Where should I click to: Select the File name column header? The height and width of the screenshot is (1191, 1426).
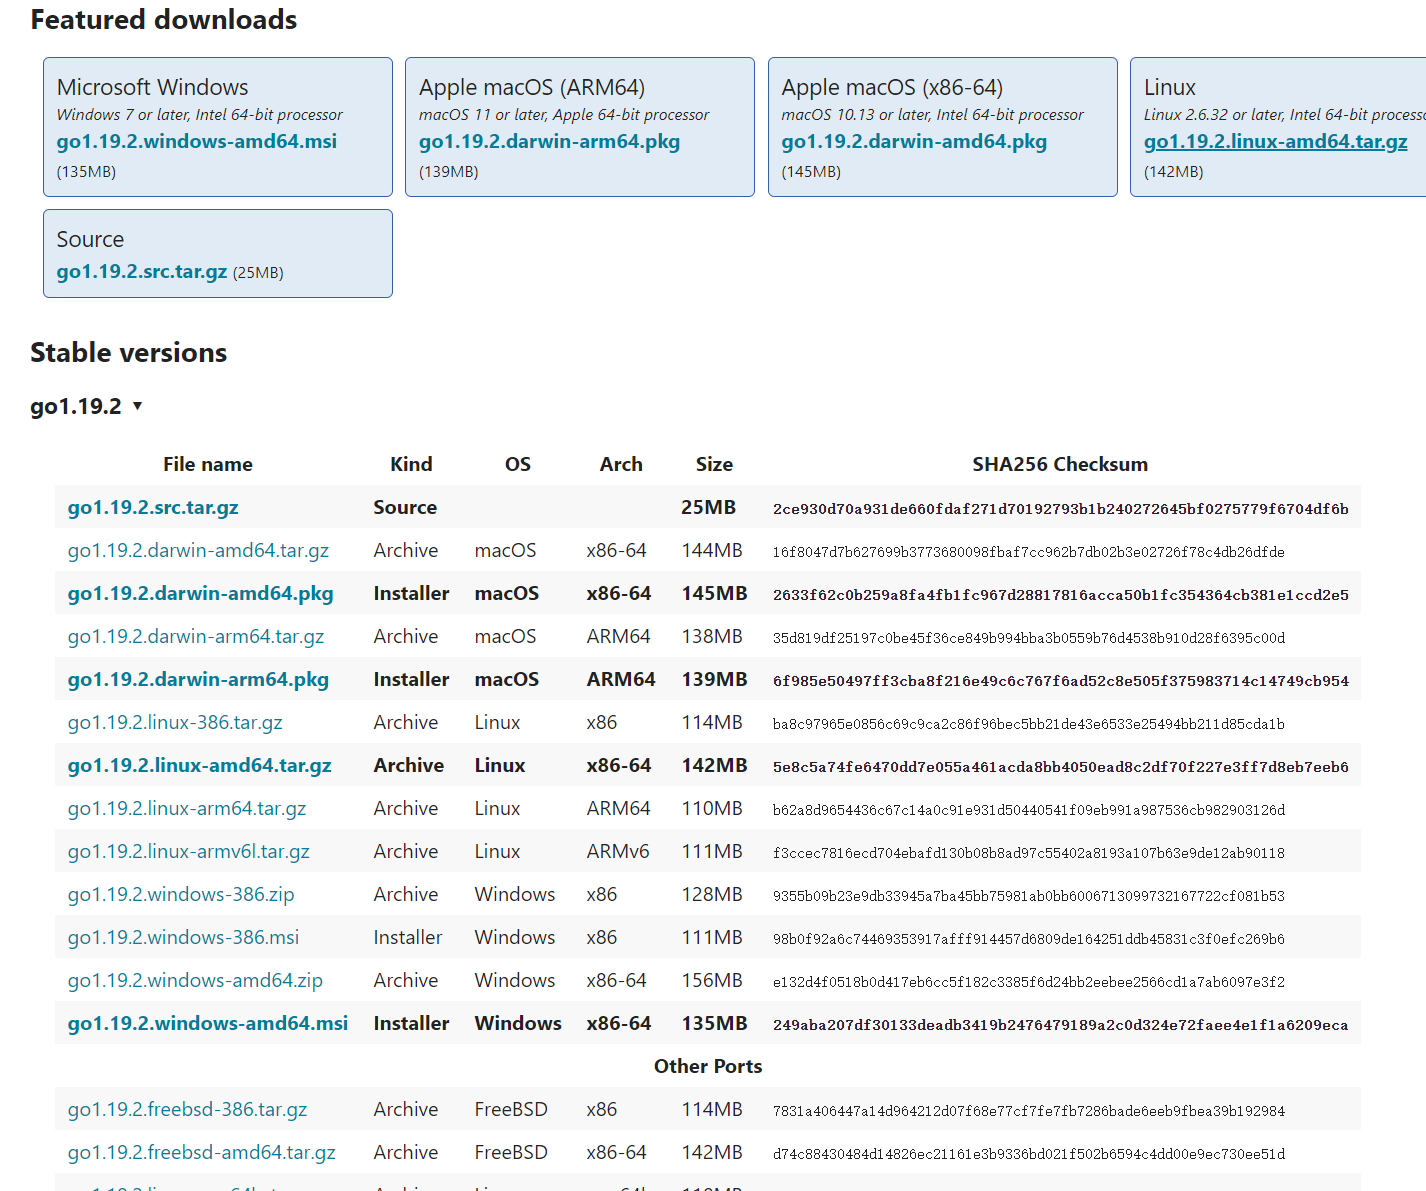208,464
